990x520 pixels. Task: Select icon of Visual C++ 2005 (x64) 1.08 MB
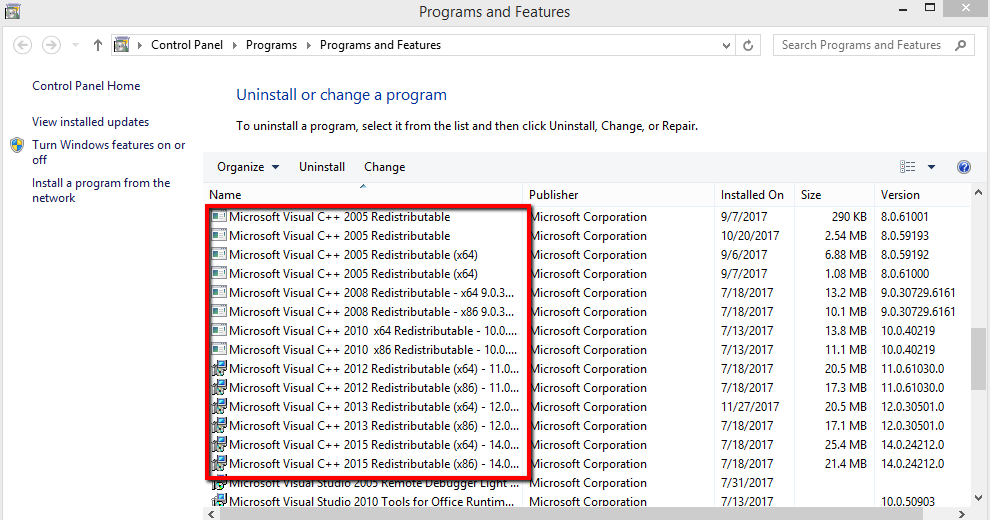coord(218,273)
